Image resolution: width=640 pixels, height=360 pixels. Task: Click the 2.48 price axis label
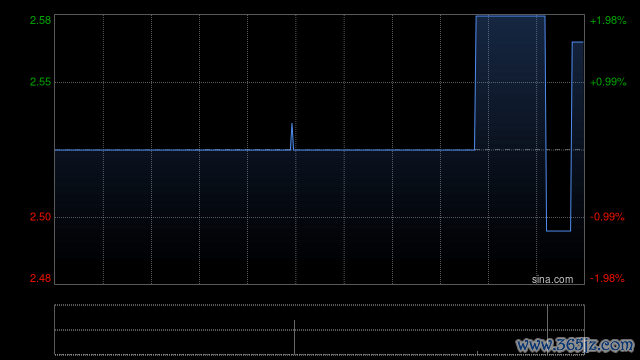40,278
